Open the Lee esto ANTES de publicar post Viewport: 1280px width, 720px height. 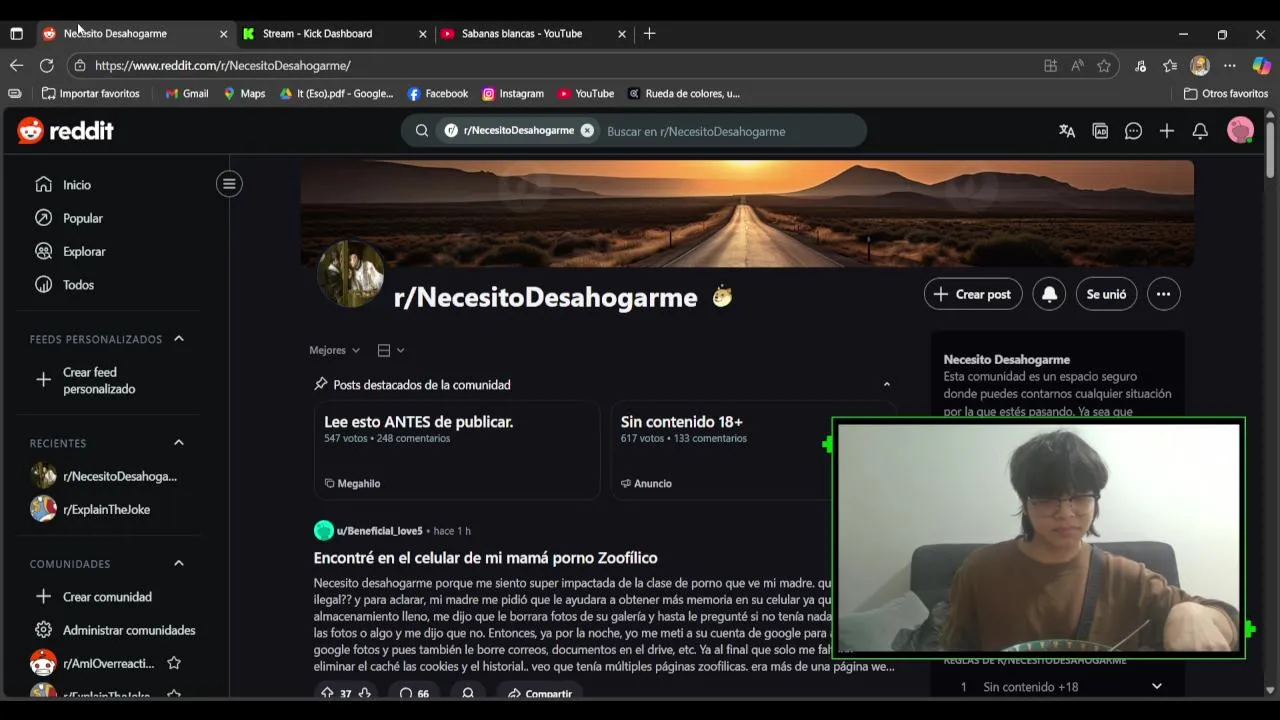click(x=456, y=451)
